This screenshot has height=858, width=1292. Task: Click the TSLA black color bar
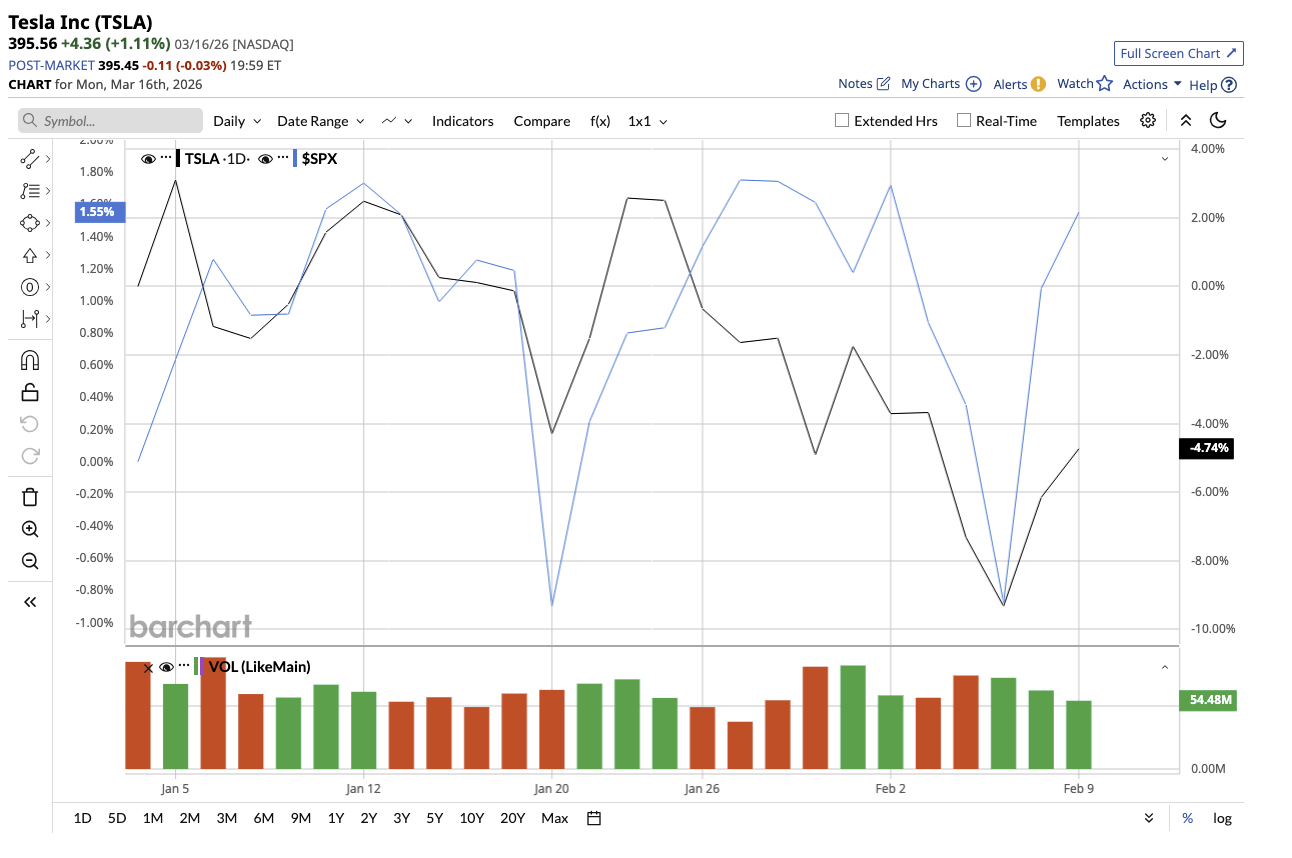point(178,158)
